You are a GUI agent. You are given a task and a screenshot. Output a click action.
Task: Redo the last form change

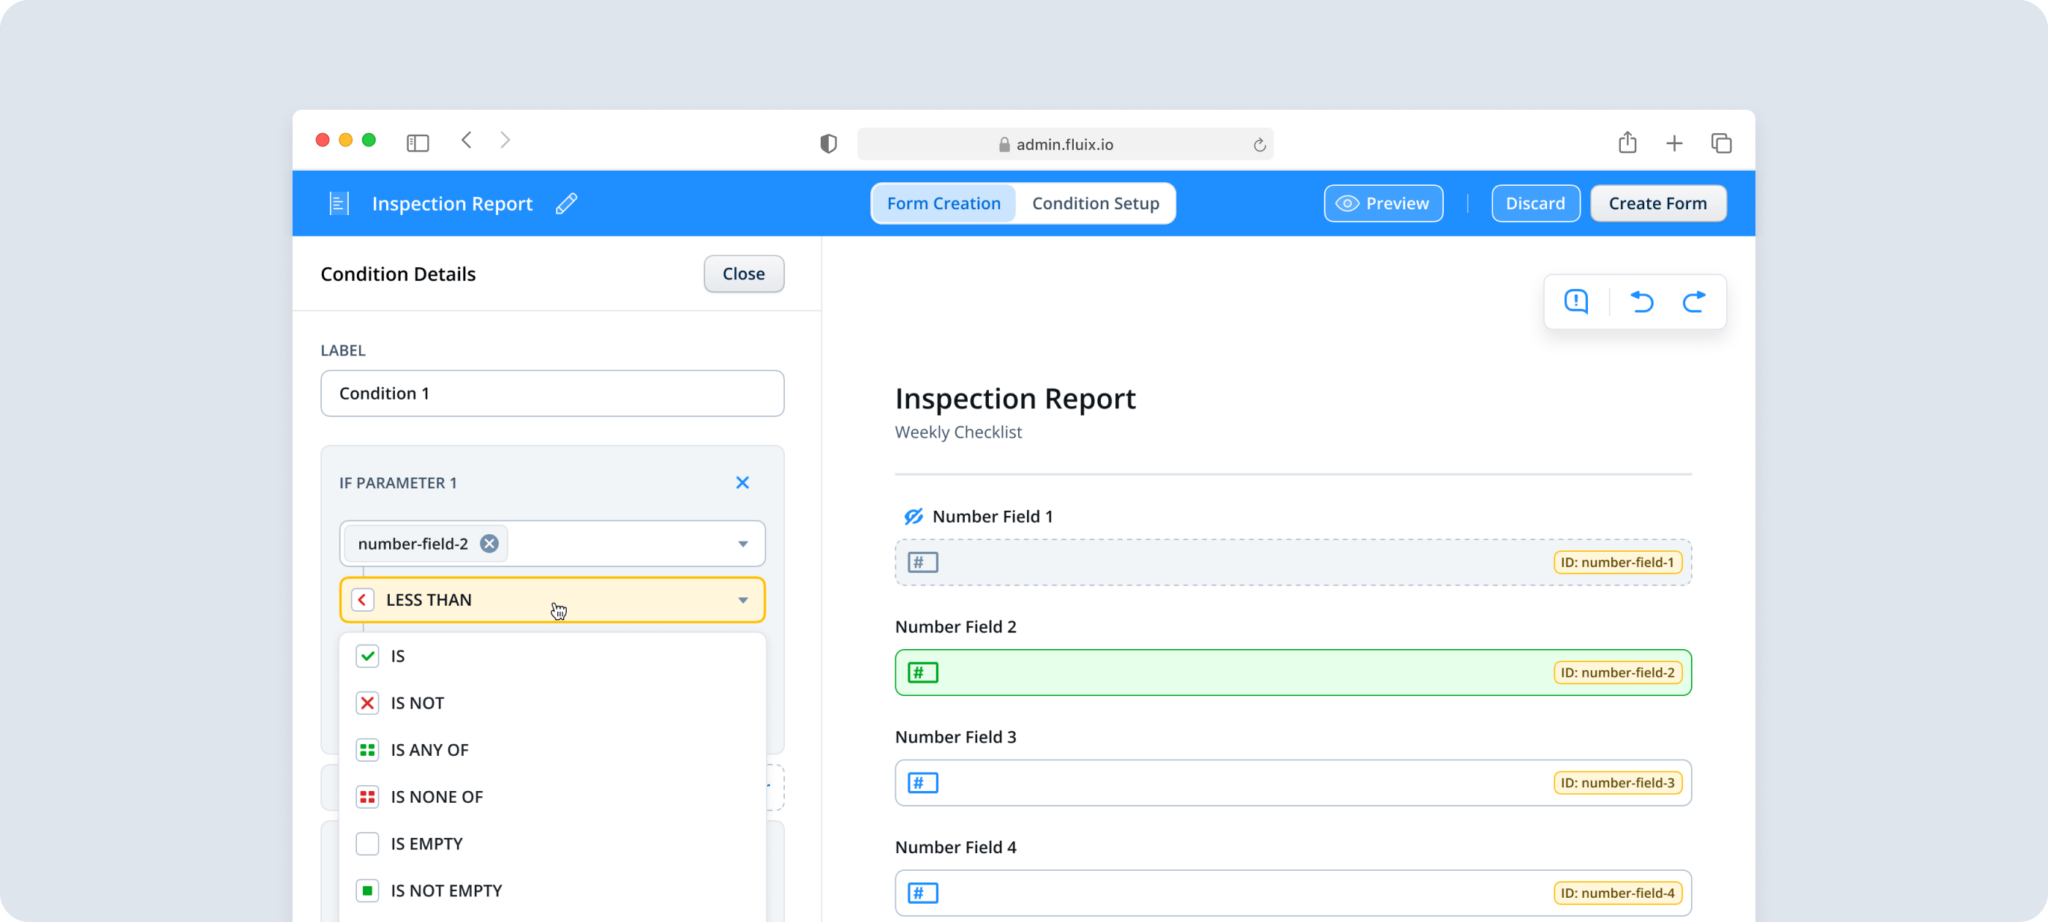point(1694,301)
